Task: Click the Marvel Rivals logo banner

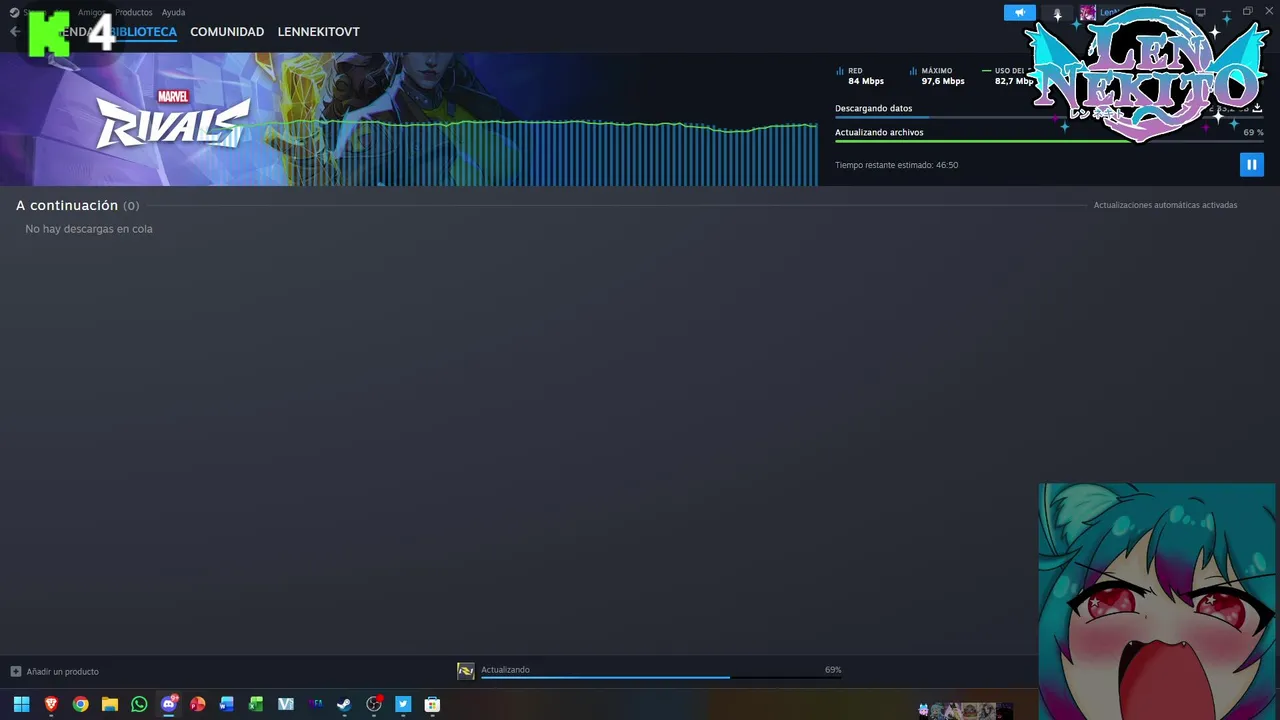Action: click(172, 121)
